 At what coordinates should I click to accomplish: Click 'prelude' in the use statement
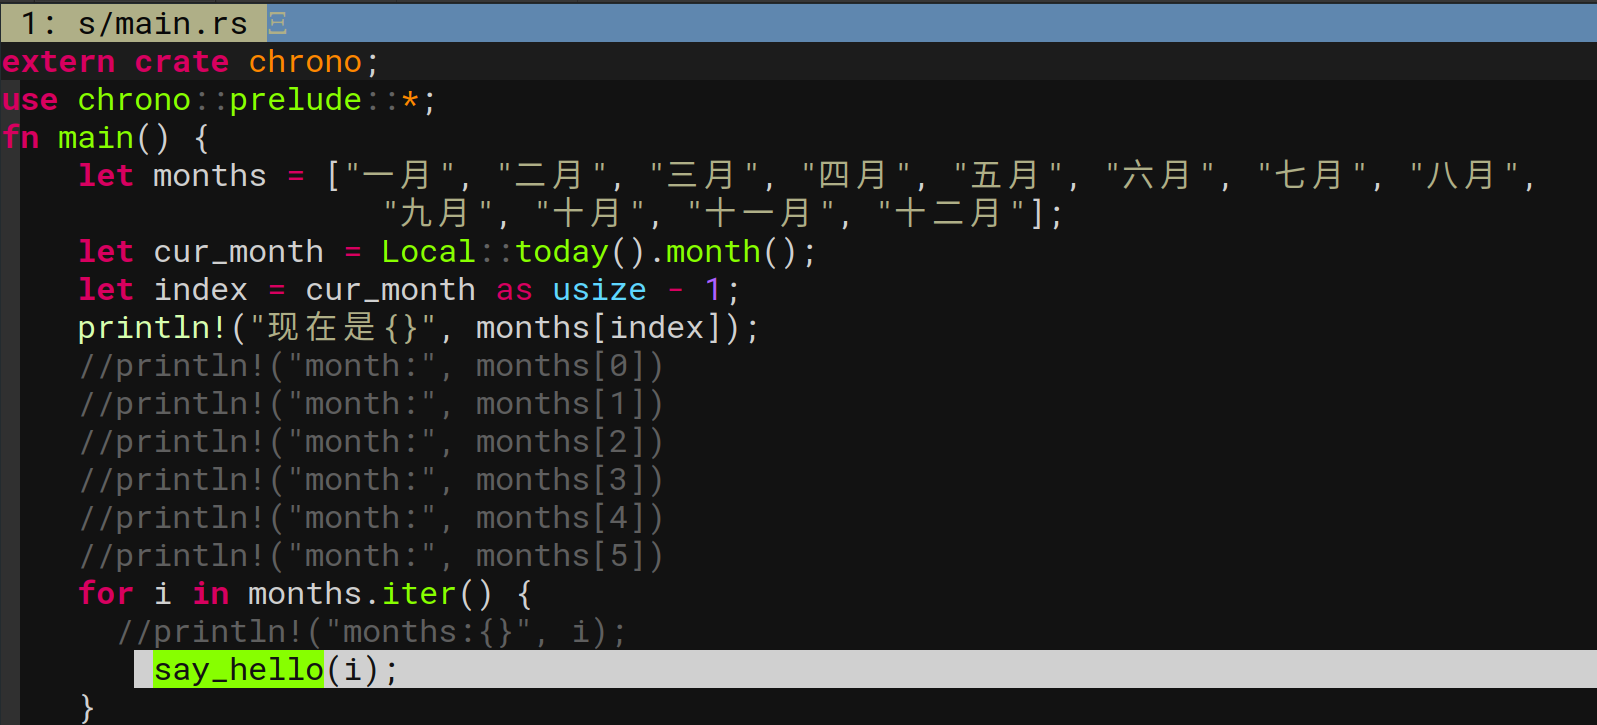[x=295, y=100]
